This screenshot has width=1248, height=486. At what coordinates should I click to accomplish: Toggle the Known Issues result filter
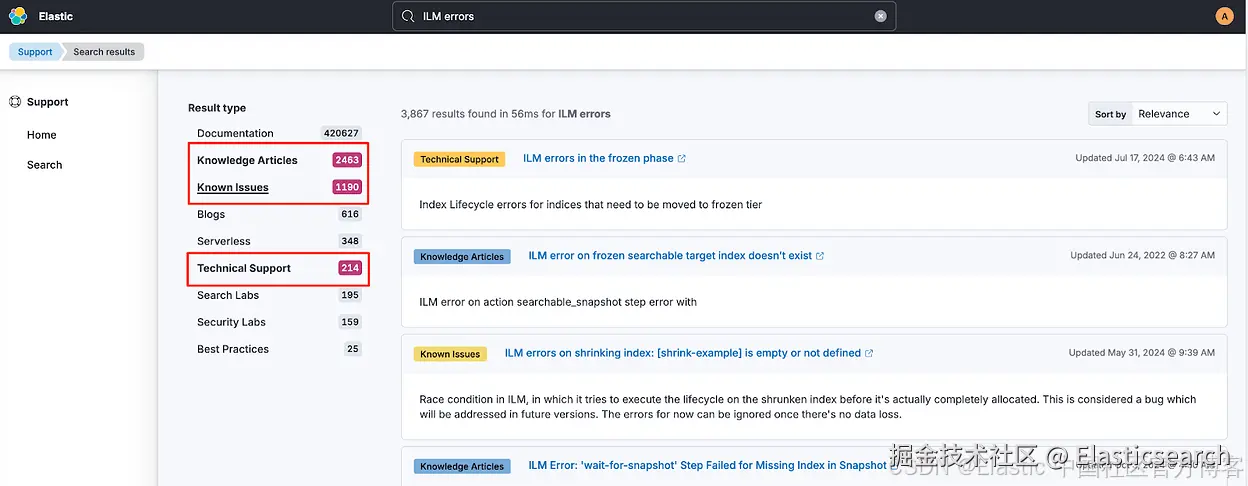point(233,187)
